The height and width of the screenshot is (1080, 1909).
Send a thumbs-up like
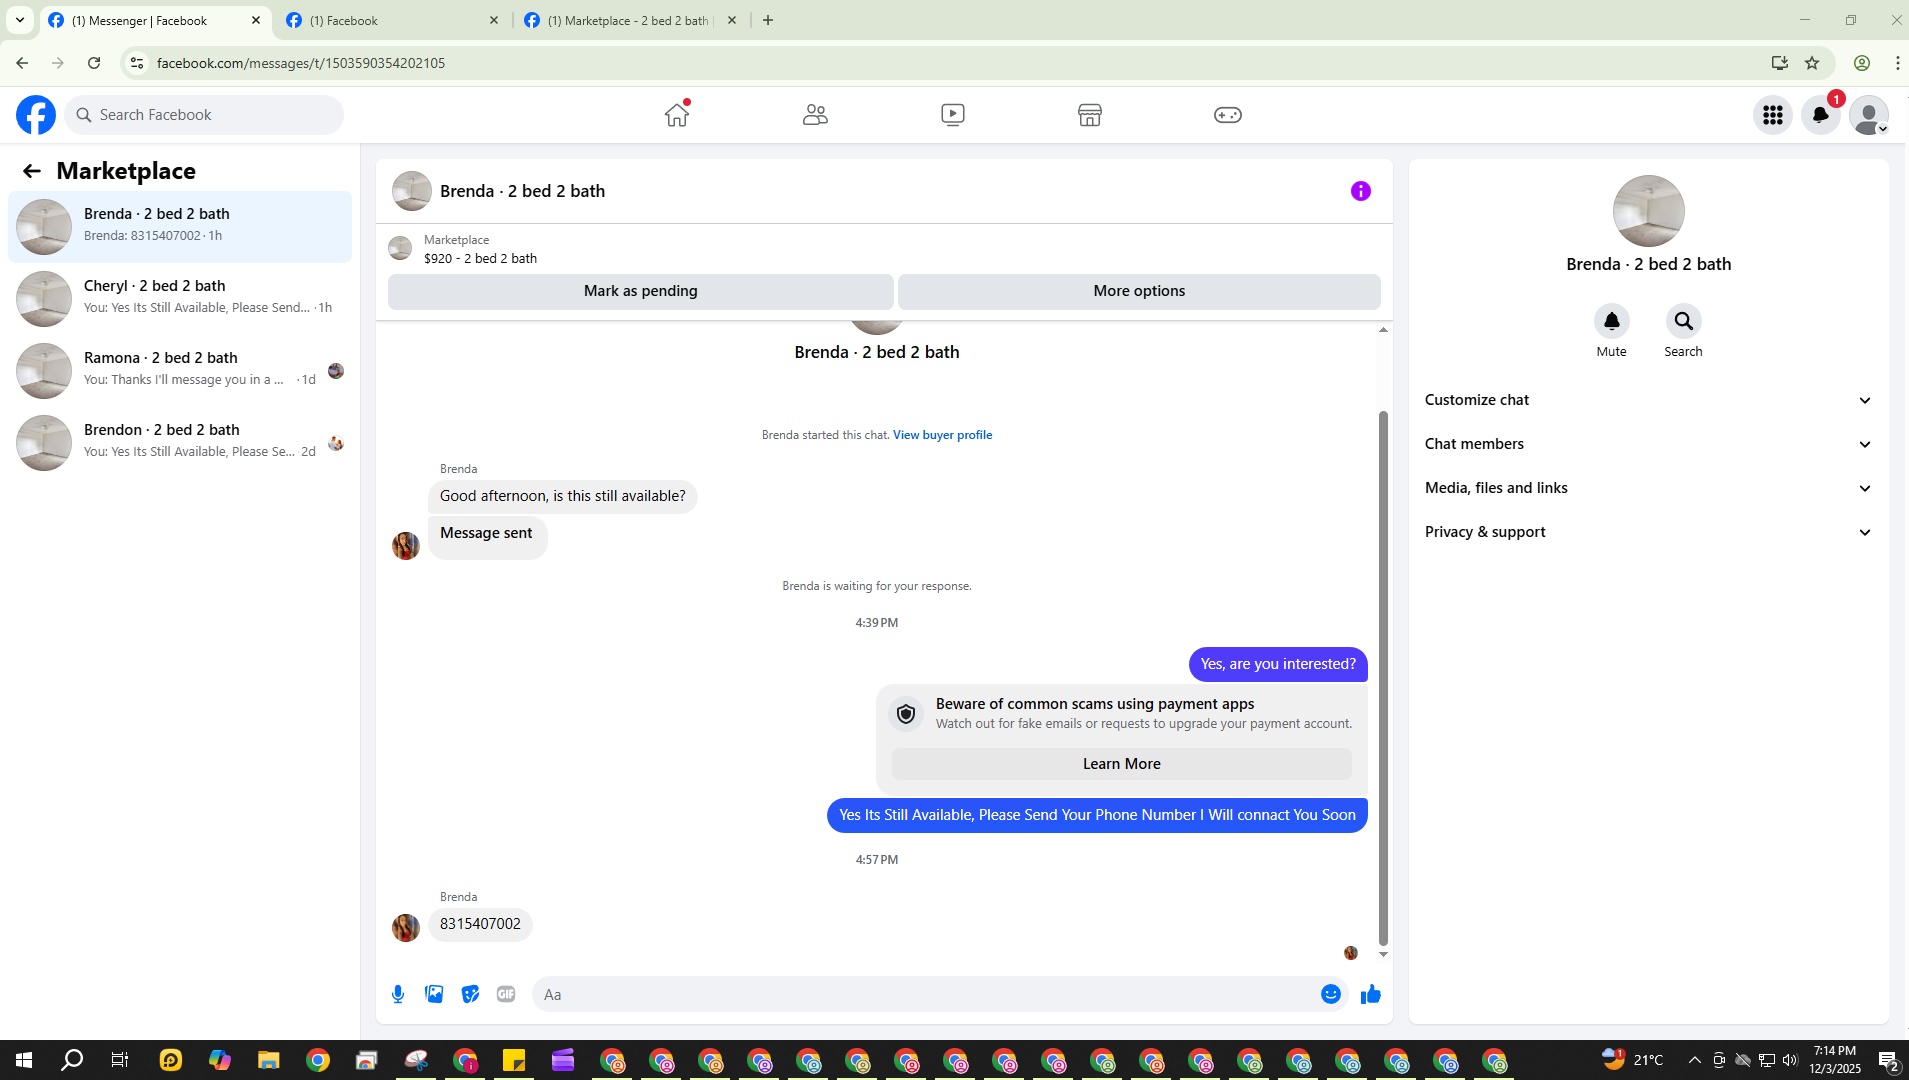1371,994
